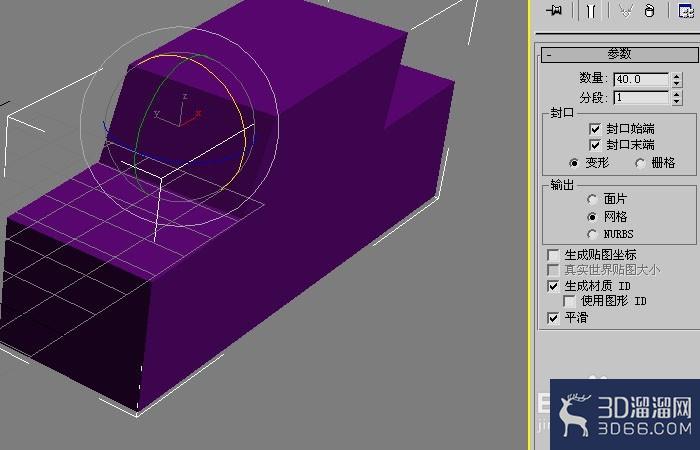The width and height of the screenshot is (700, 450).
Task: Click the 数量 label text
Action: 592,79
